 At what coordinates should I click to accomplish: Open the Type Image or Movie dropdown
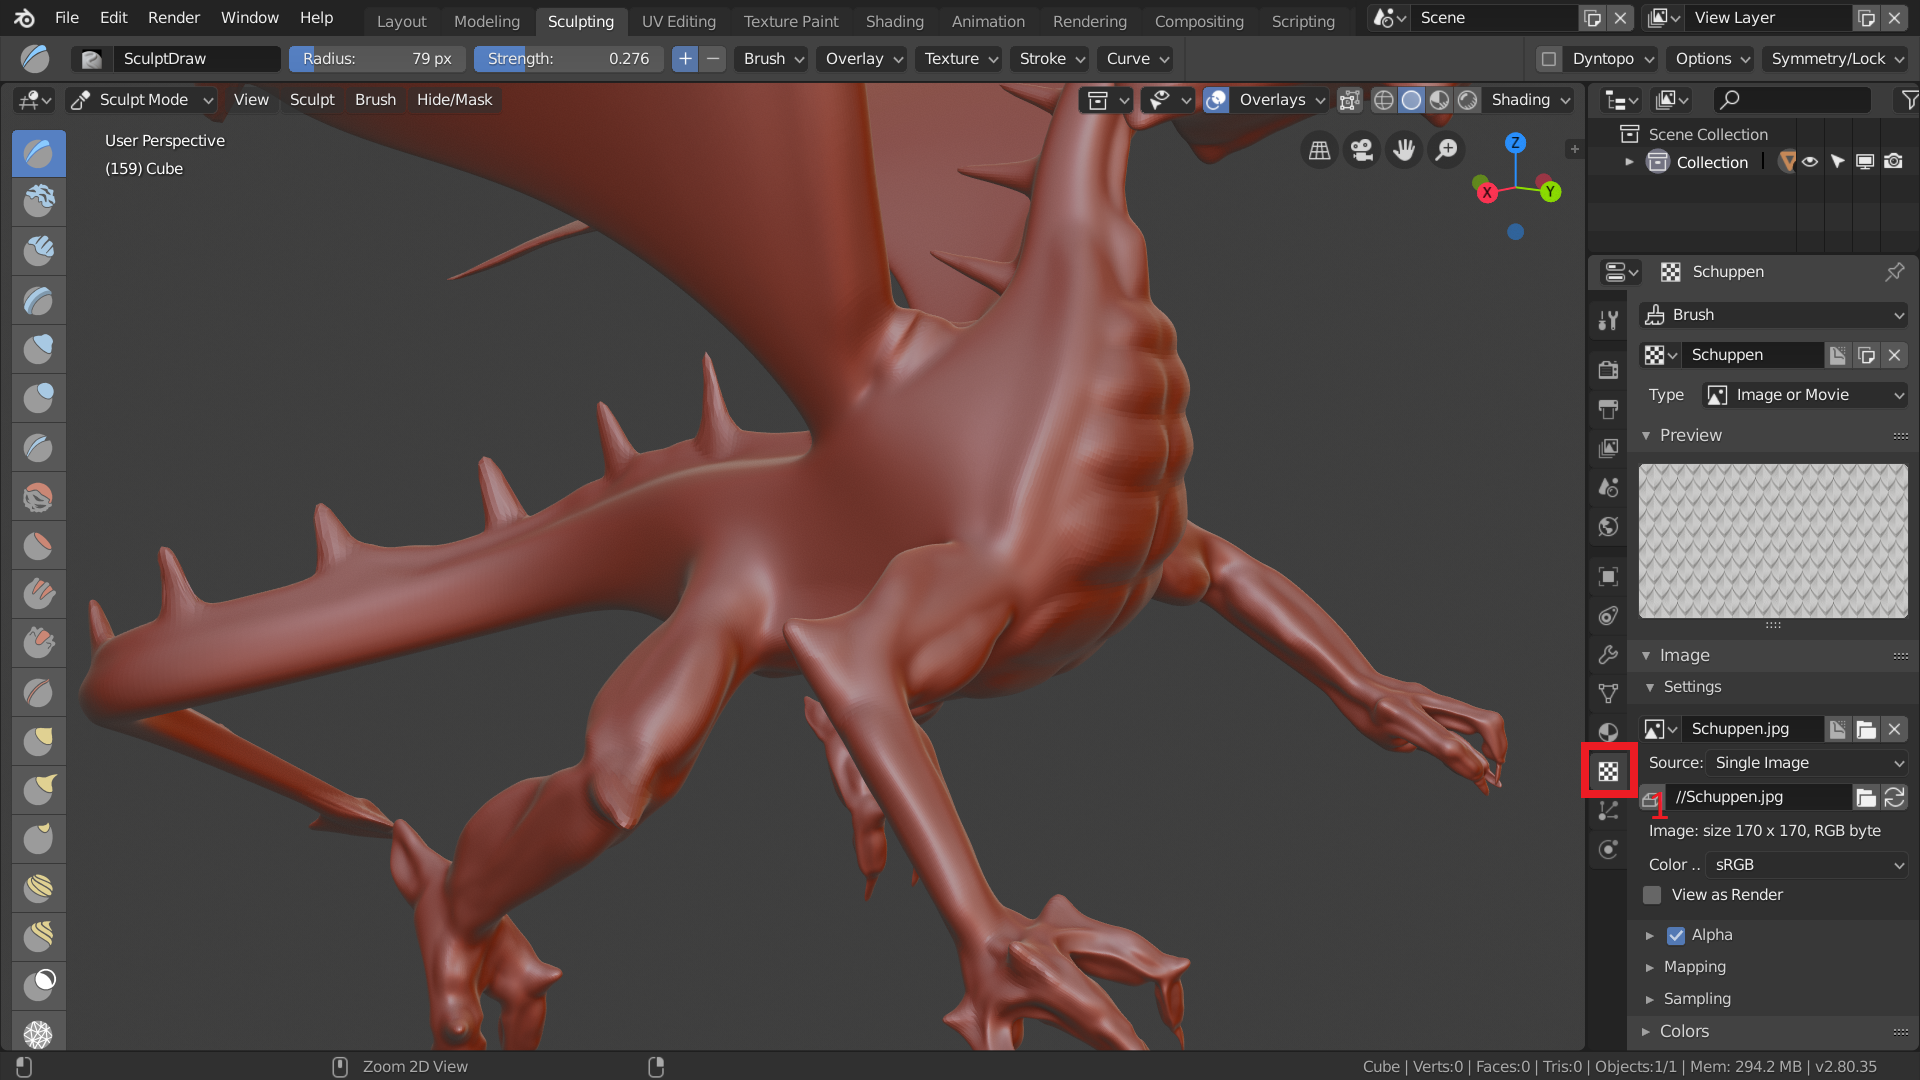point(1805,395)
